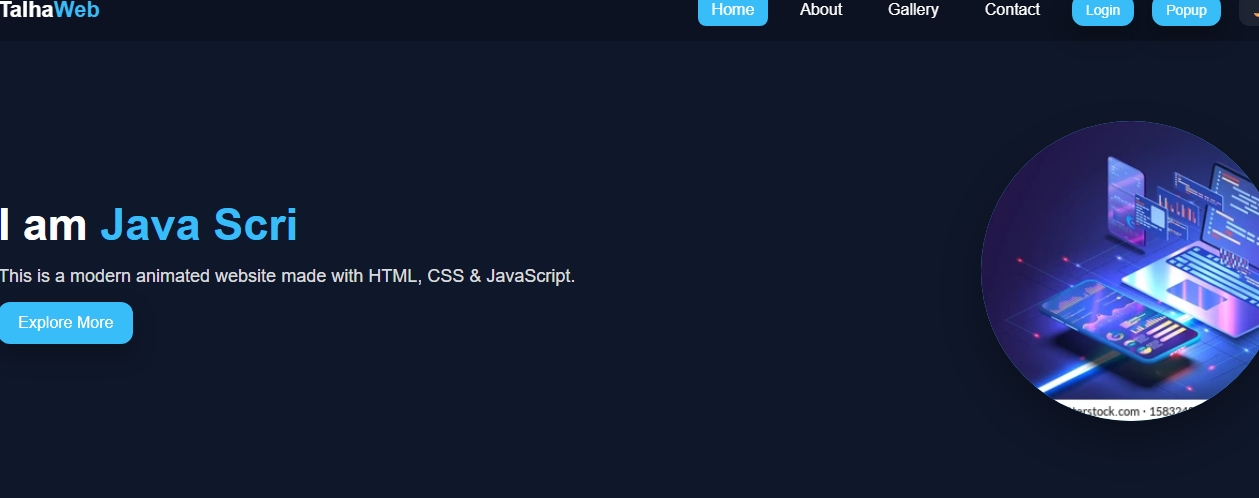Go to the About section
1259x498 pixels.
point(821,10)
